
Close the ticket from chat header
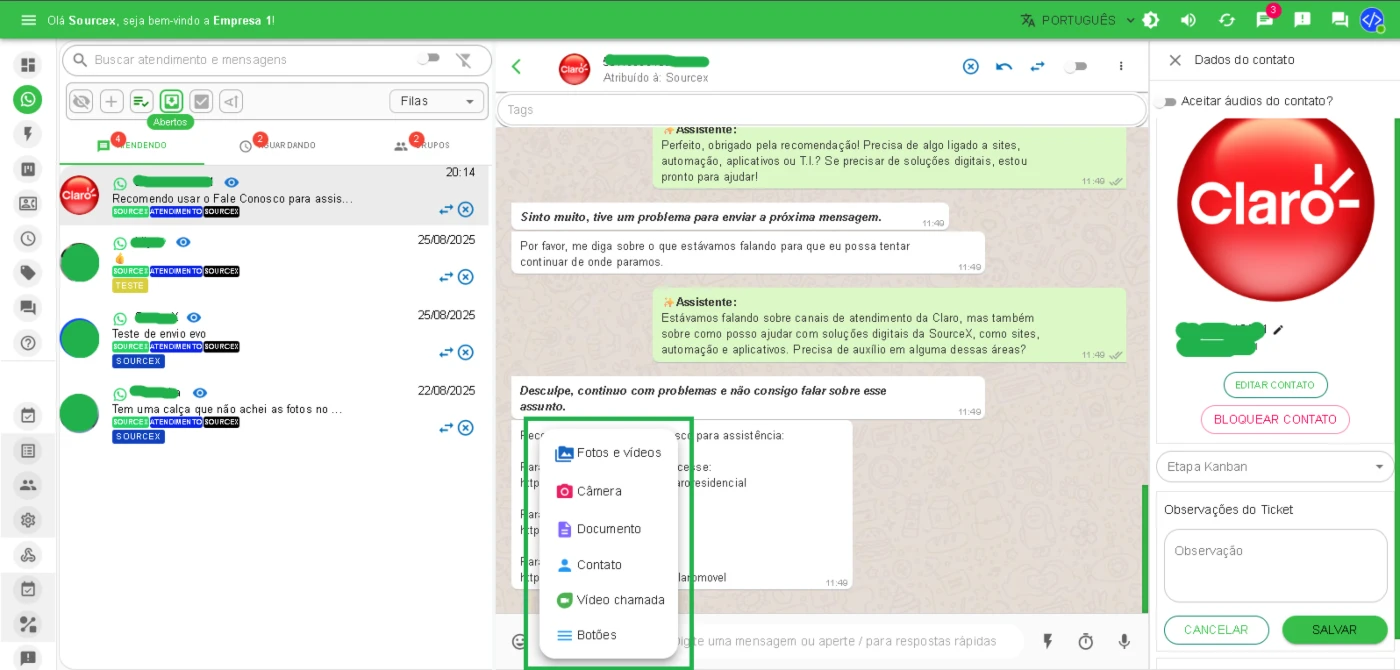coord(970,67)
